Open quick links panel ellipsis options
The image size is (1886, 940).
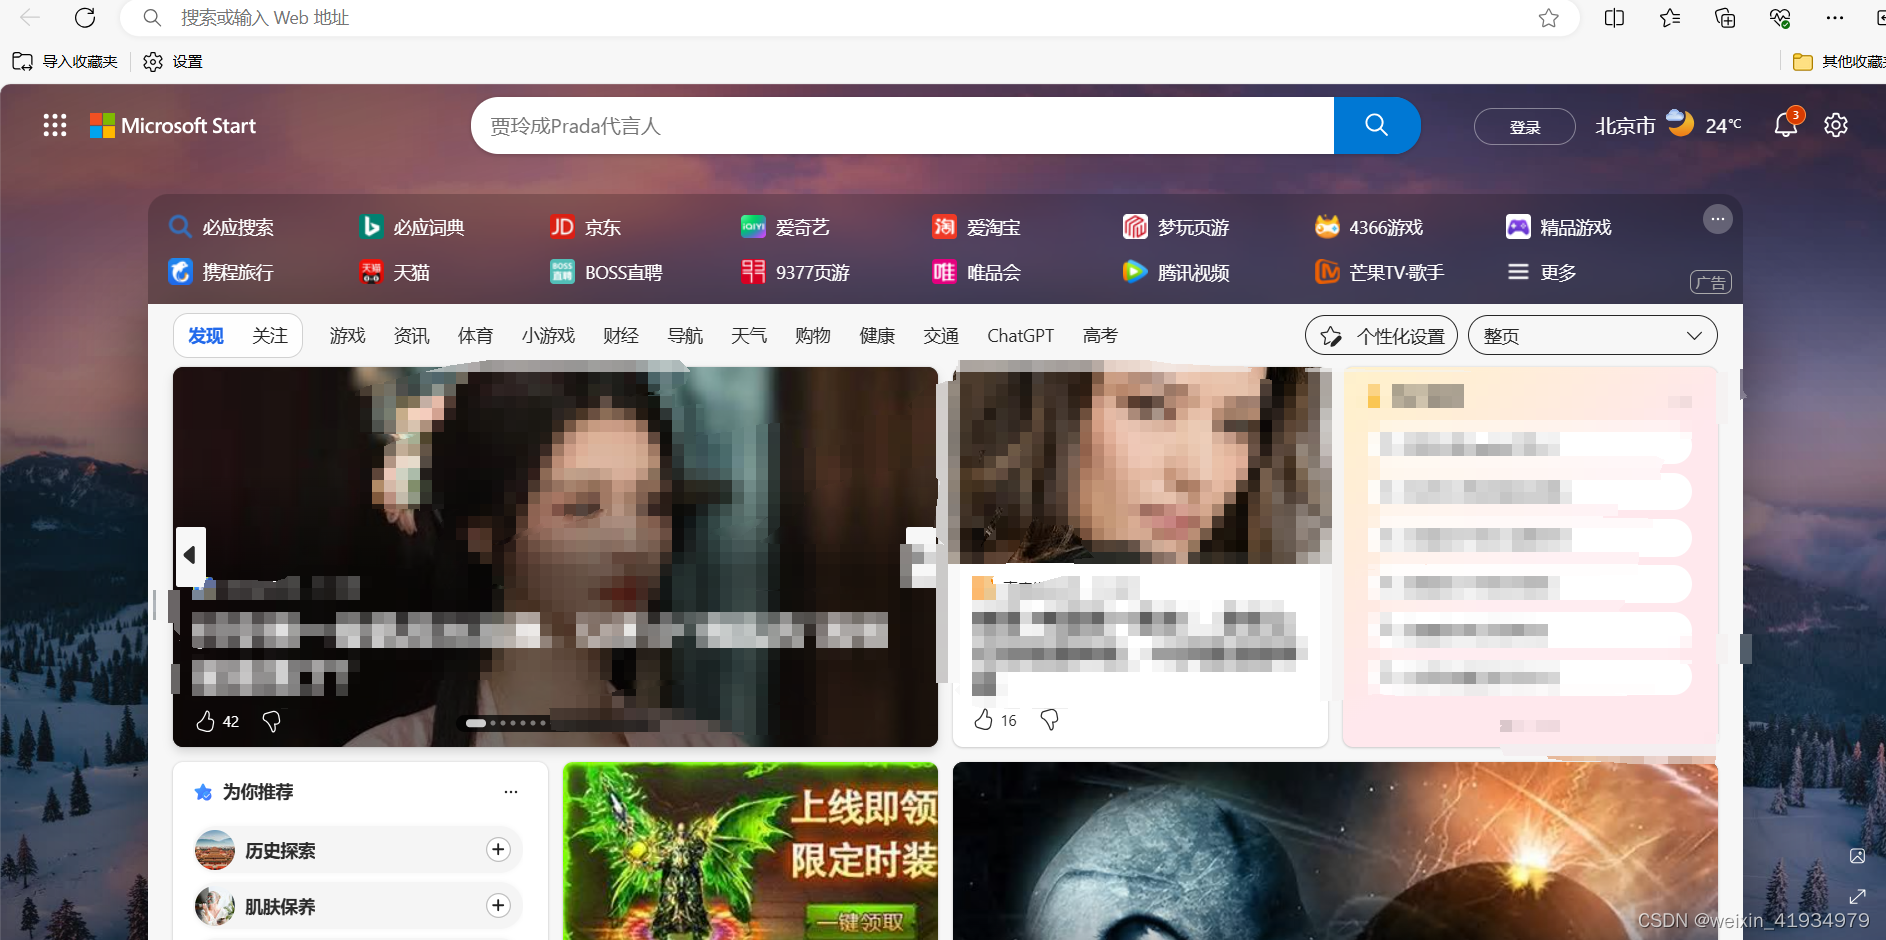pyautogui.click(x=1718, y=219)
